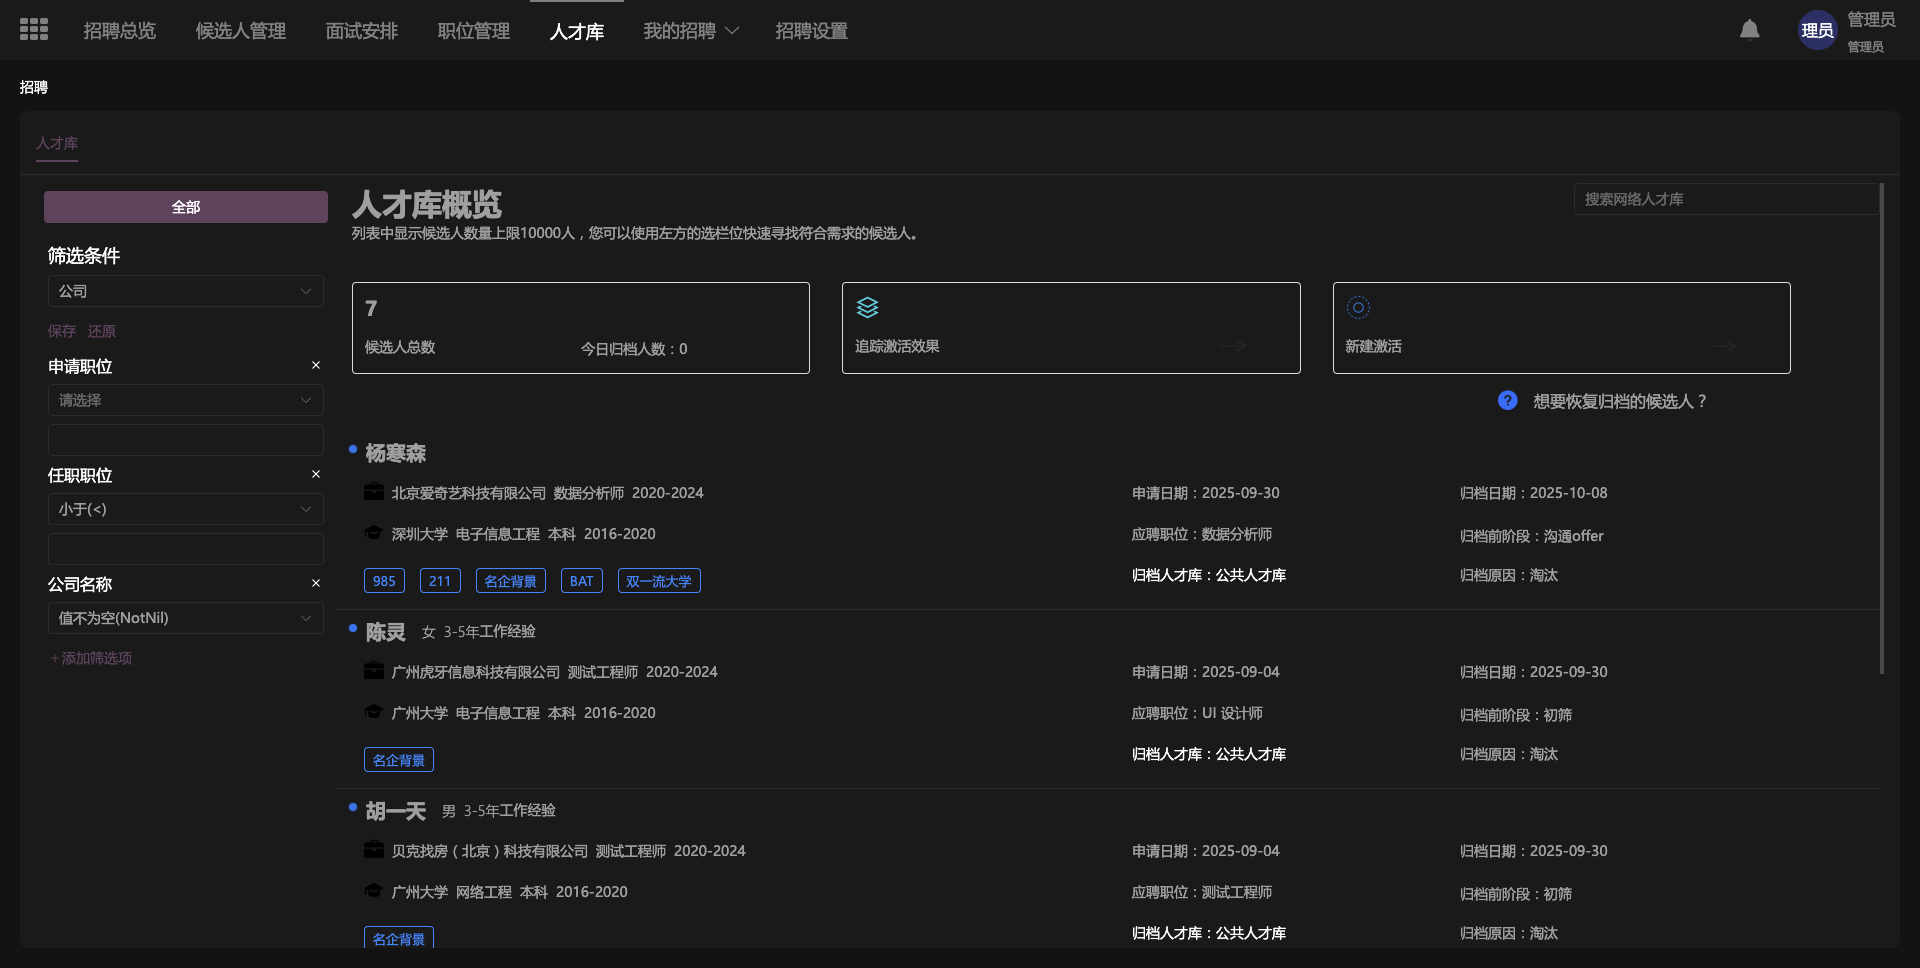Remove the 公司名称 filter with its X

pos(316,584)
